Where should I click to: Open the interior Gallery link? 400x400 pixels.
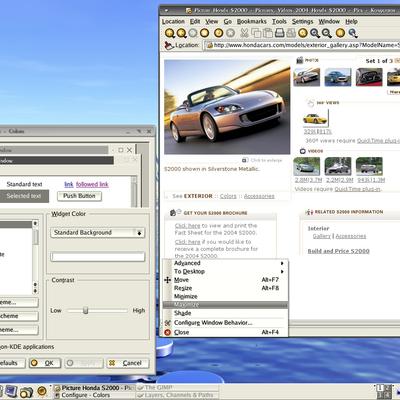tap(322, 236)
